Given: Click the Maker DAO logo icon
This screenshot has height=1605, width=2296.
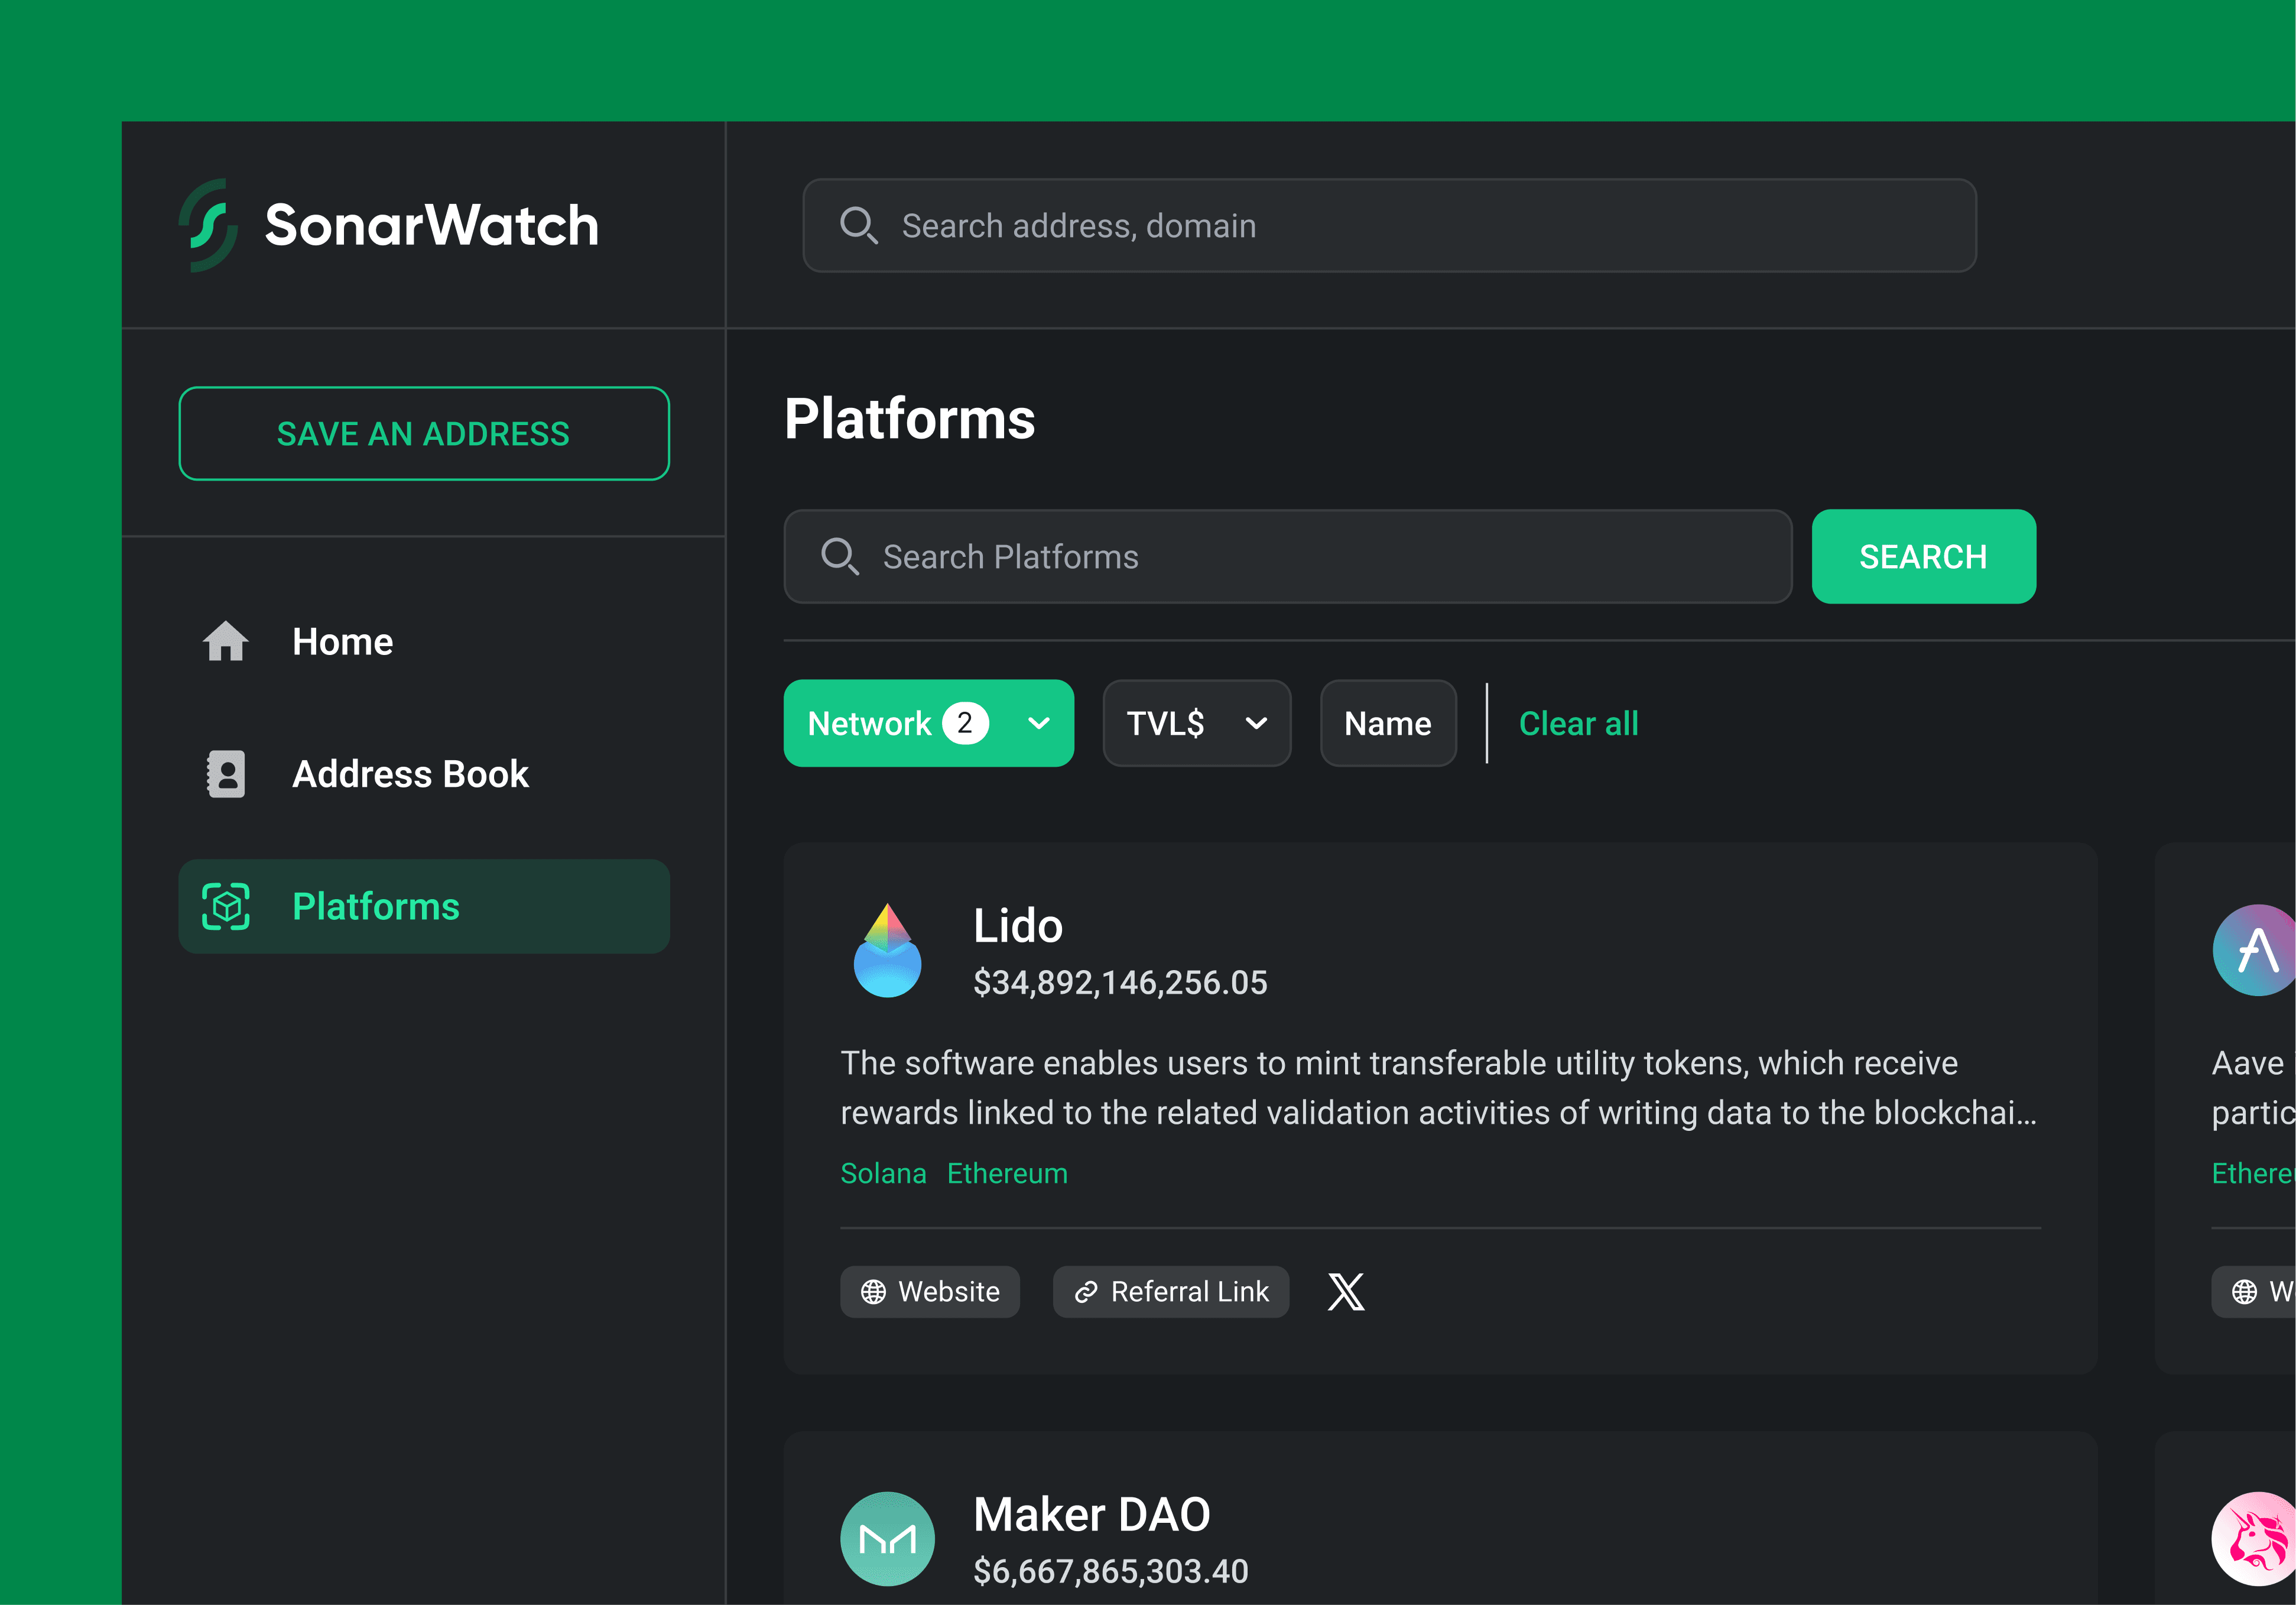Looking at the screenshot, I should point(887,1539).
